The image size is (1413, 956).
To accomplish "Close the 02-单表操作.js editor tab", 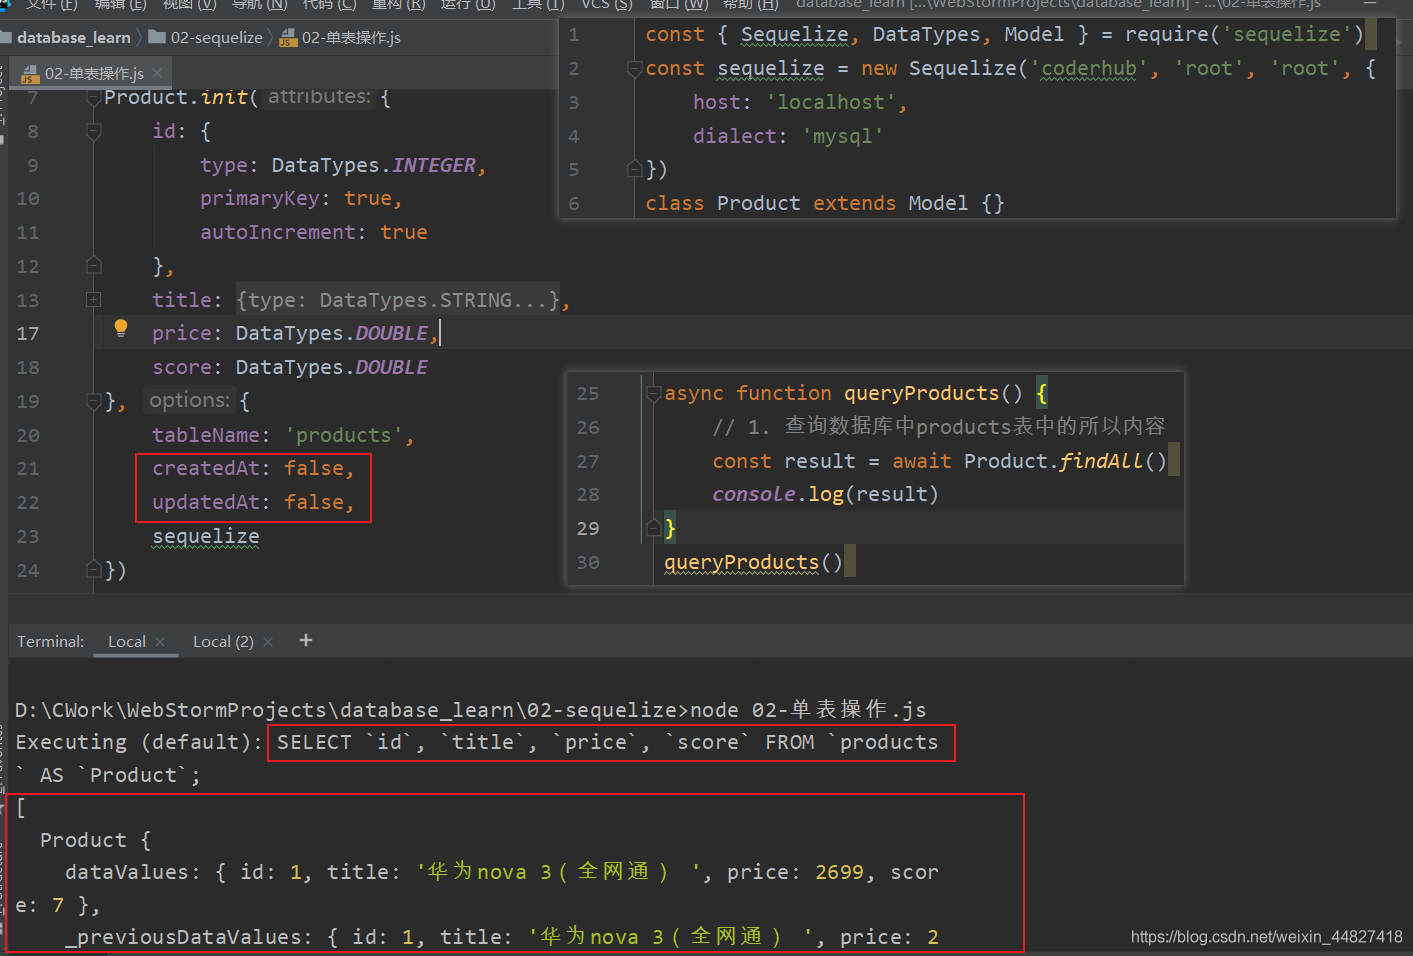I will (157, 73).
